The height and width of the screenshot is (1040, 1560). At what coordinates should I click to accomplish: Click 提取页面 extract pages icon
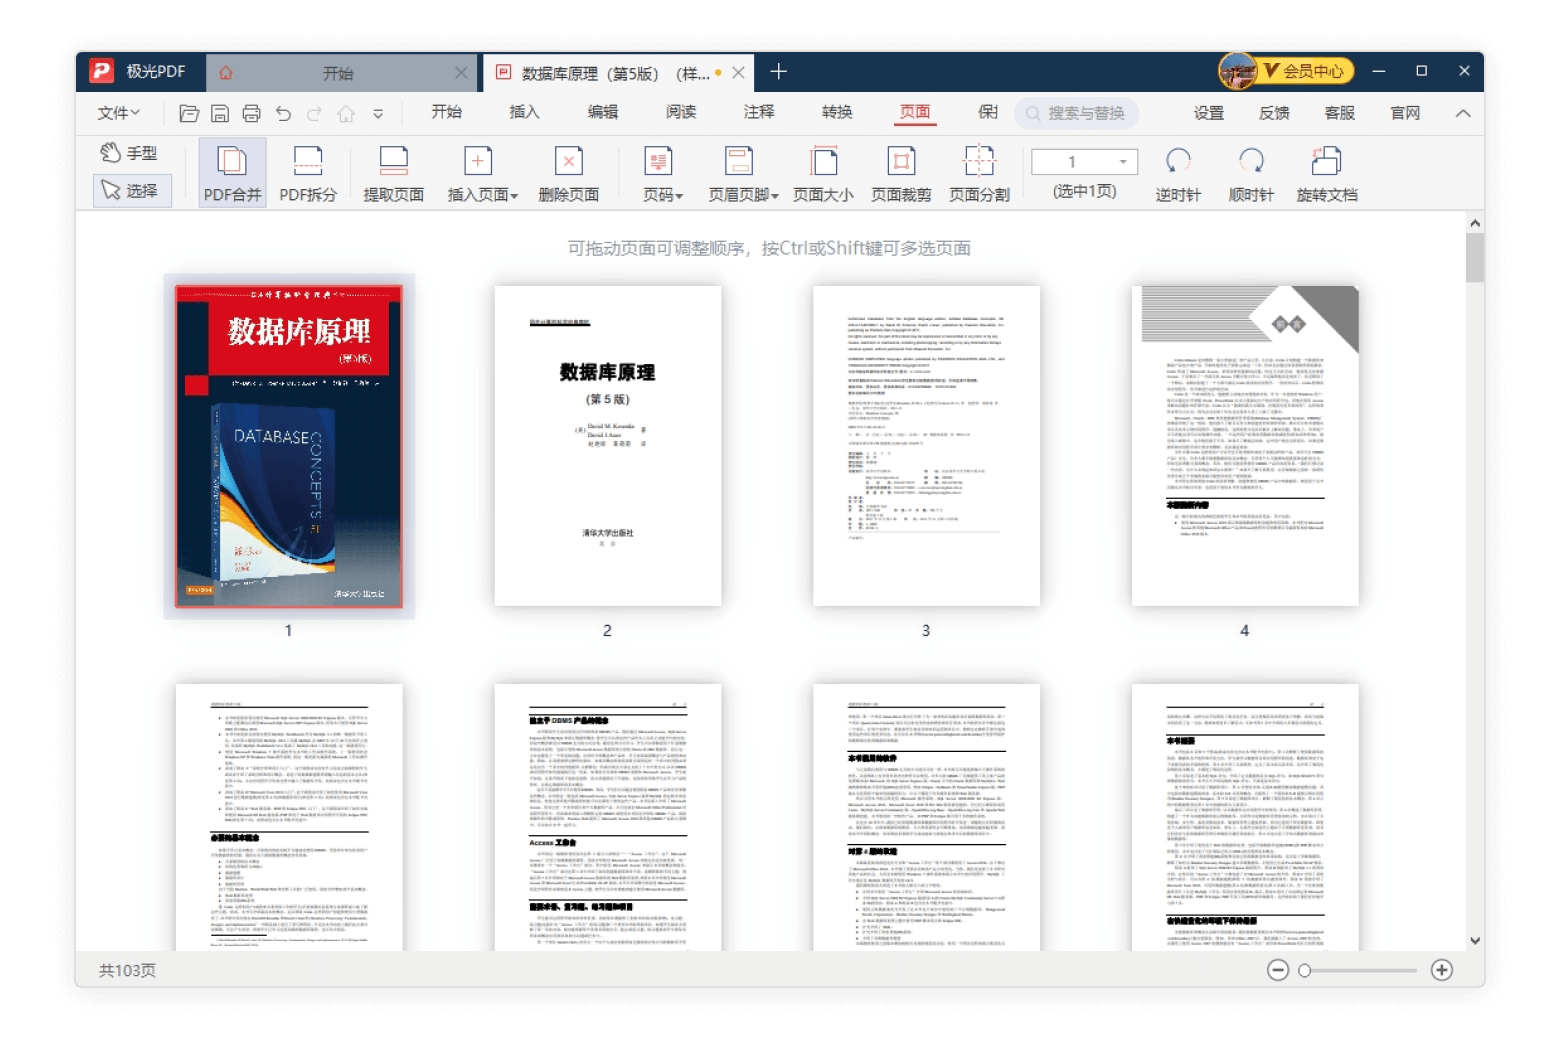(x=393, y=172)
